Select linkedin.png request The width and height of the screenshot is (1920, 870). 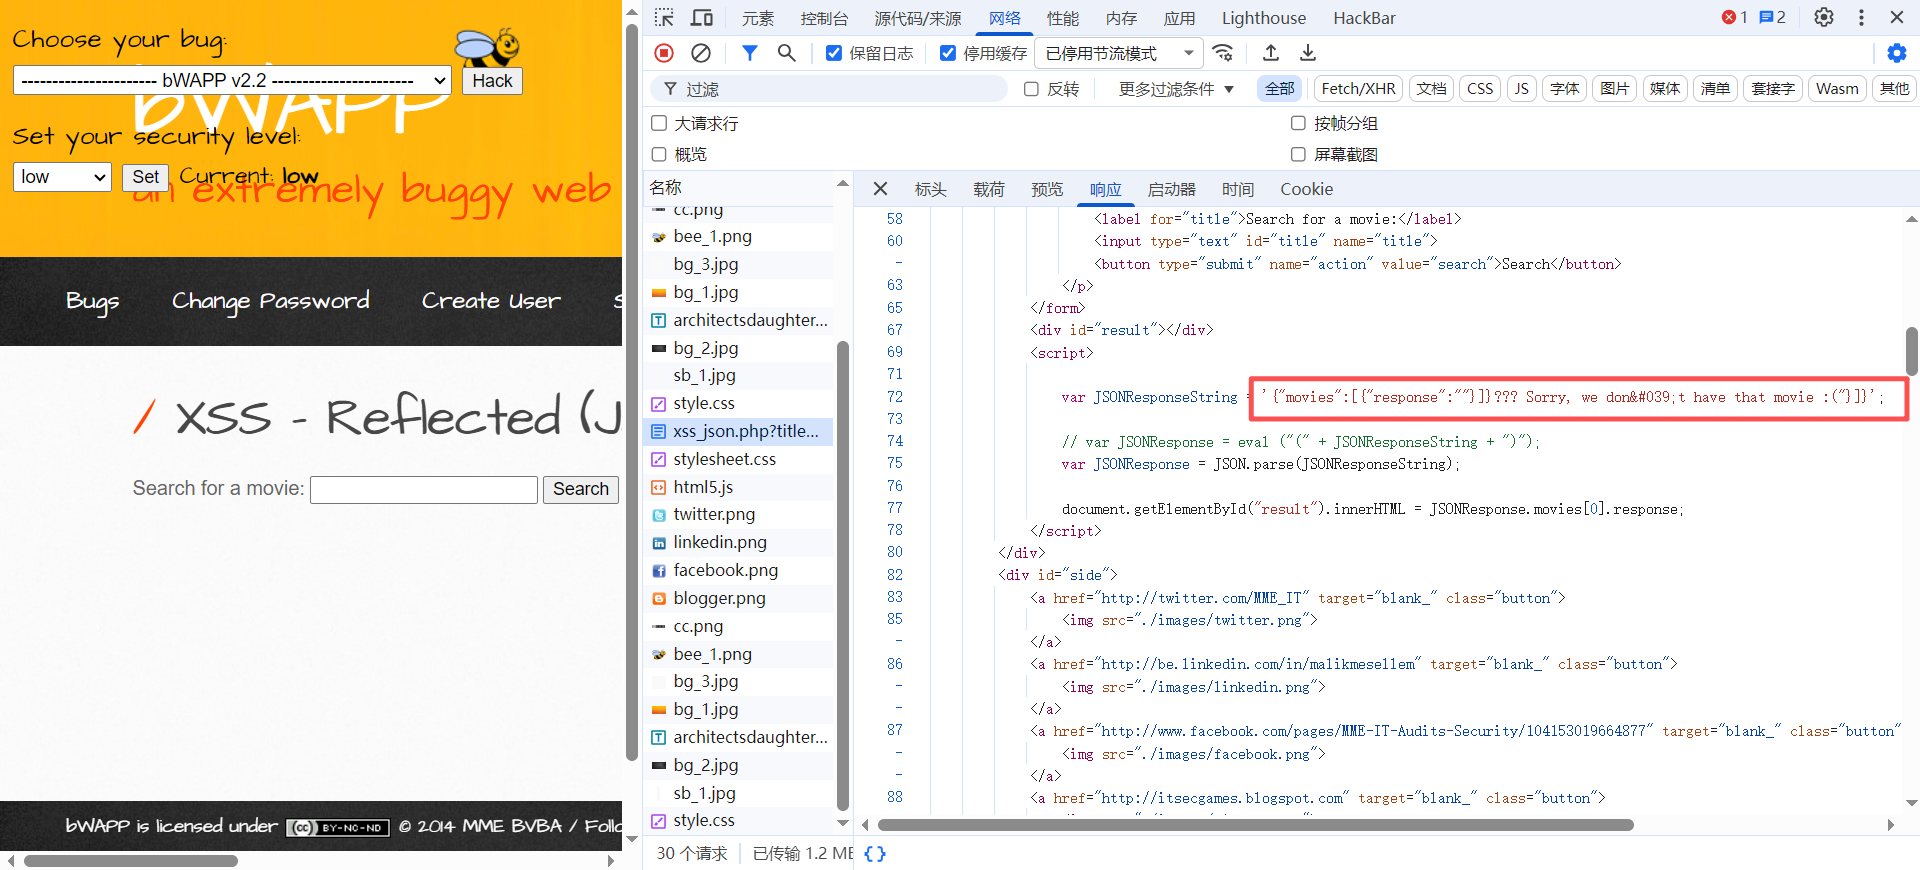739,542
